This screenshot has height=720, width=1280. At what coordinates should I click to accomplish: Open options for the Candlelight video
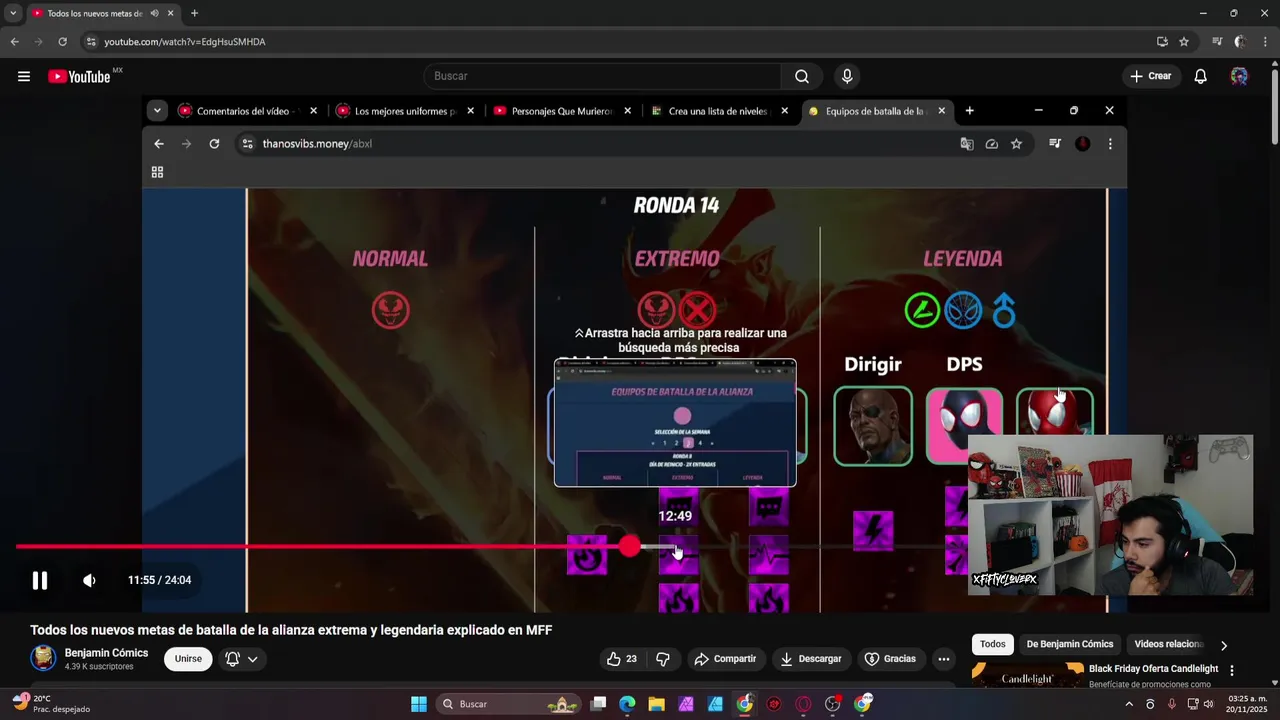point(1232,670)
